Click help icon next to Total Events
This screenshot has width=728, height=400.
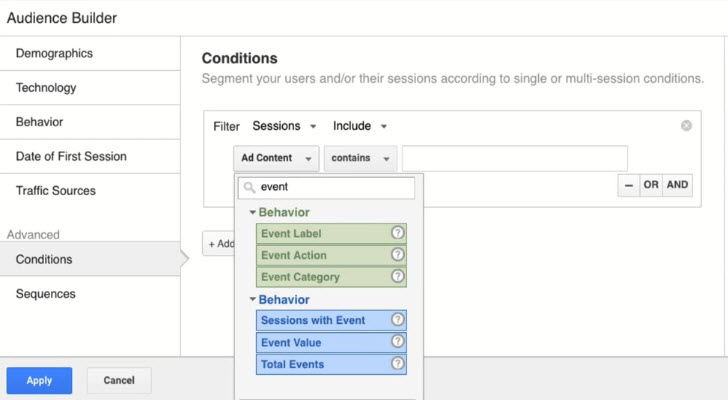(397, 365)
